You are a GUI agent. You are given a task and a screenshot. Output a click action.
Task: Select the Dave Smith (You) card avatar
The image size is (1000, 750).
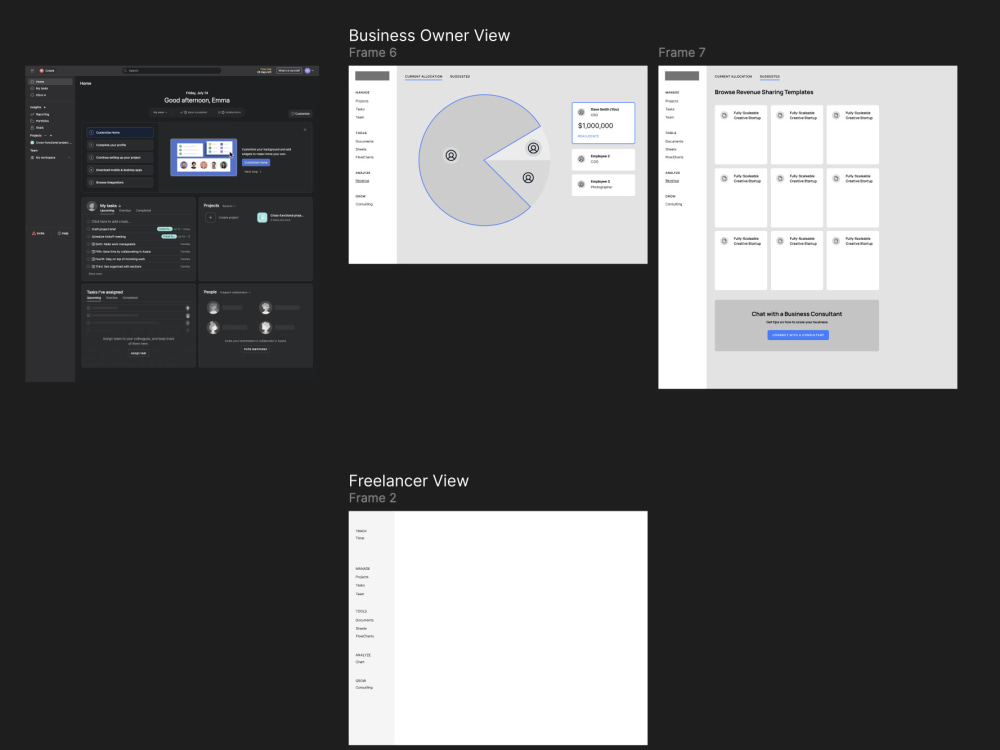click(581, 112)
